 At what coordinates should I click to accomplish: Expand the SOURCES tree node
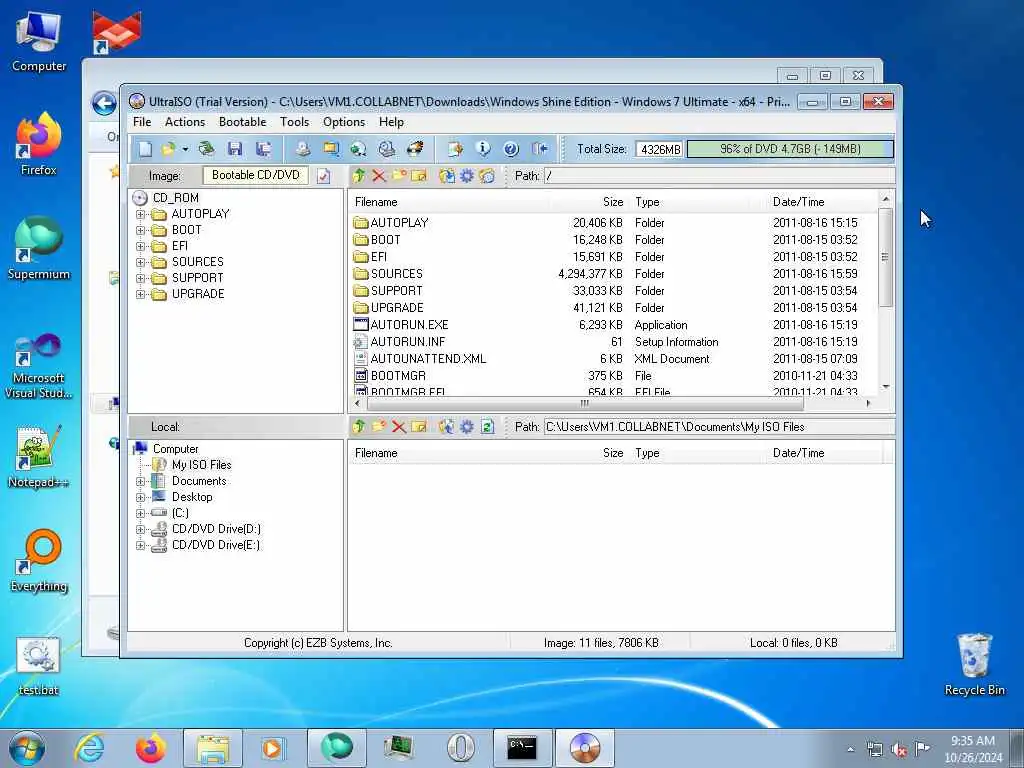tap(140, 263)
